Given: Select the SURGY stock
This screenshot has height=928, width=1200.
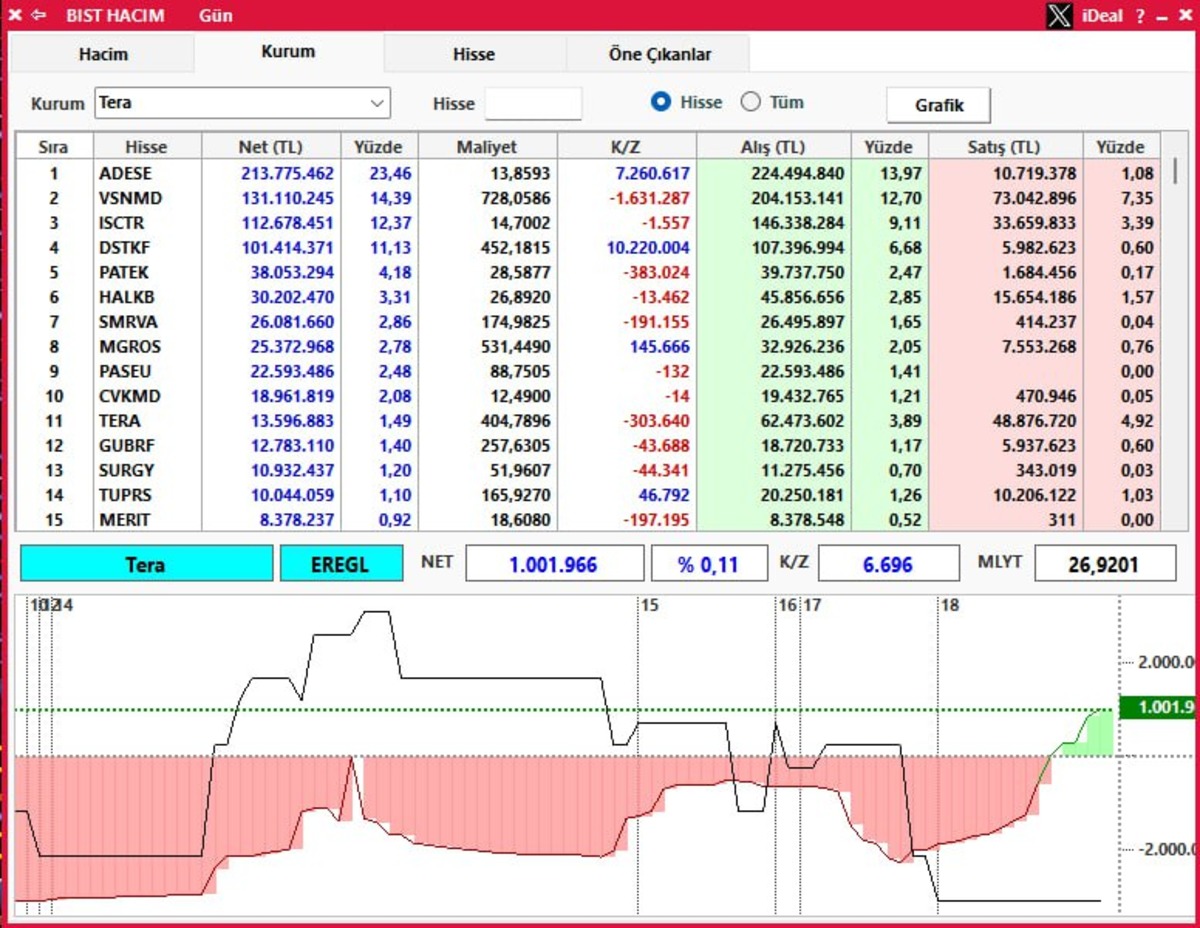Looking at the screenshot, I should tap(126, 470).
